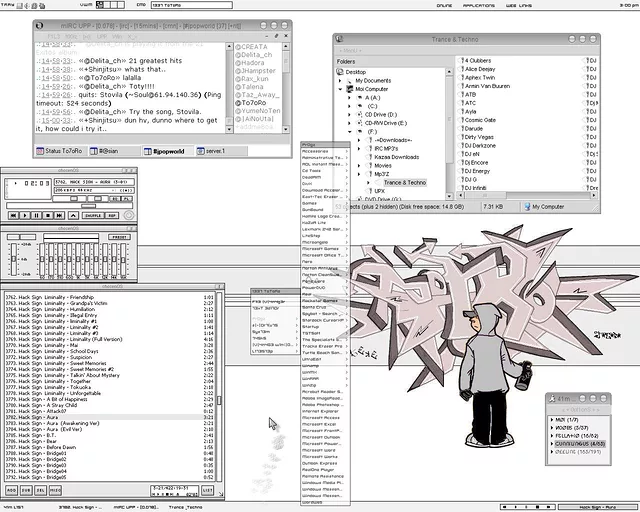The width and height of the screenshot is (640, 512).
Task: Switch to the server.1 tab
Action: (208, 151)
